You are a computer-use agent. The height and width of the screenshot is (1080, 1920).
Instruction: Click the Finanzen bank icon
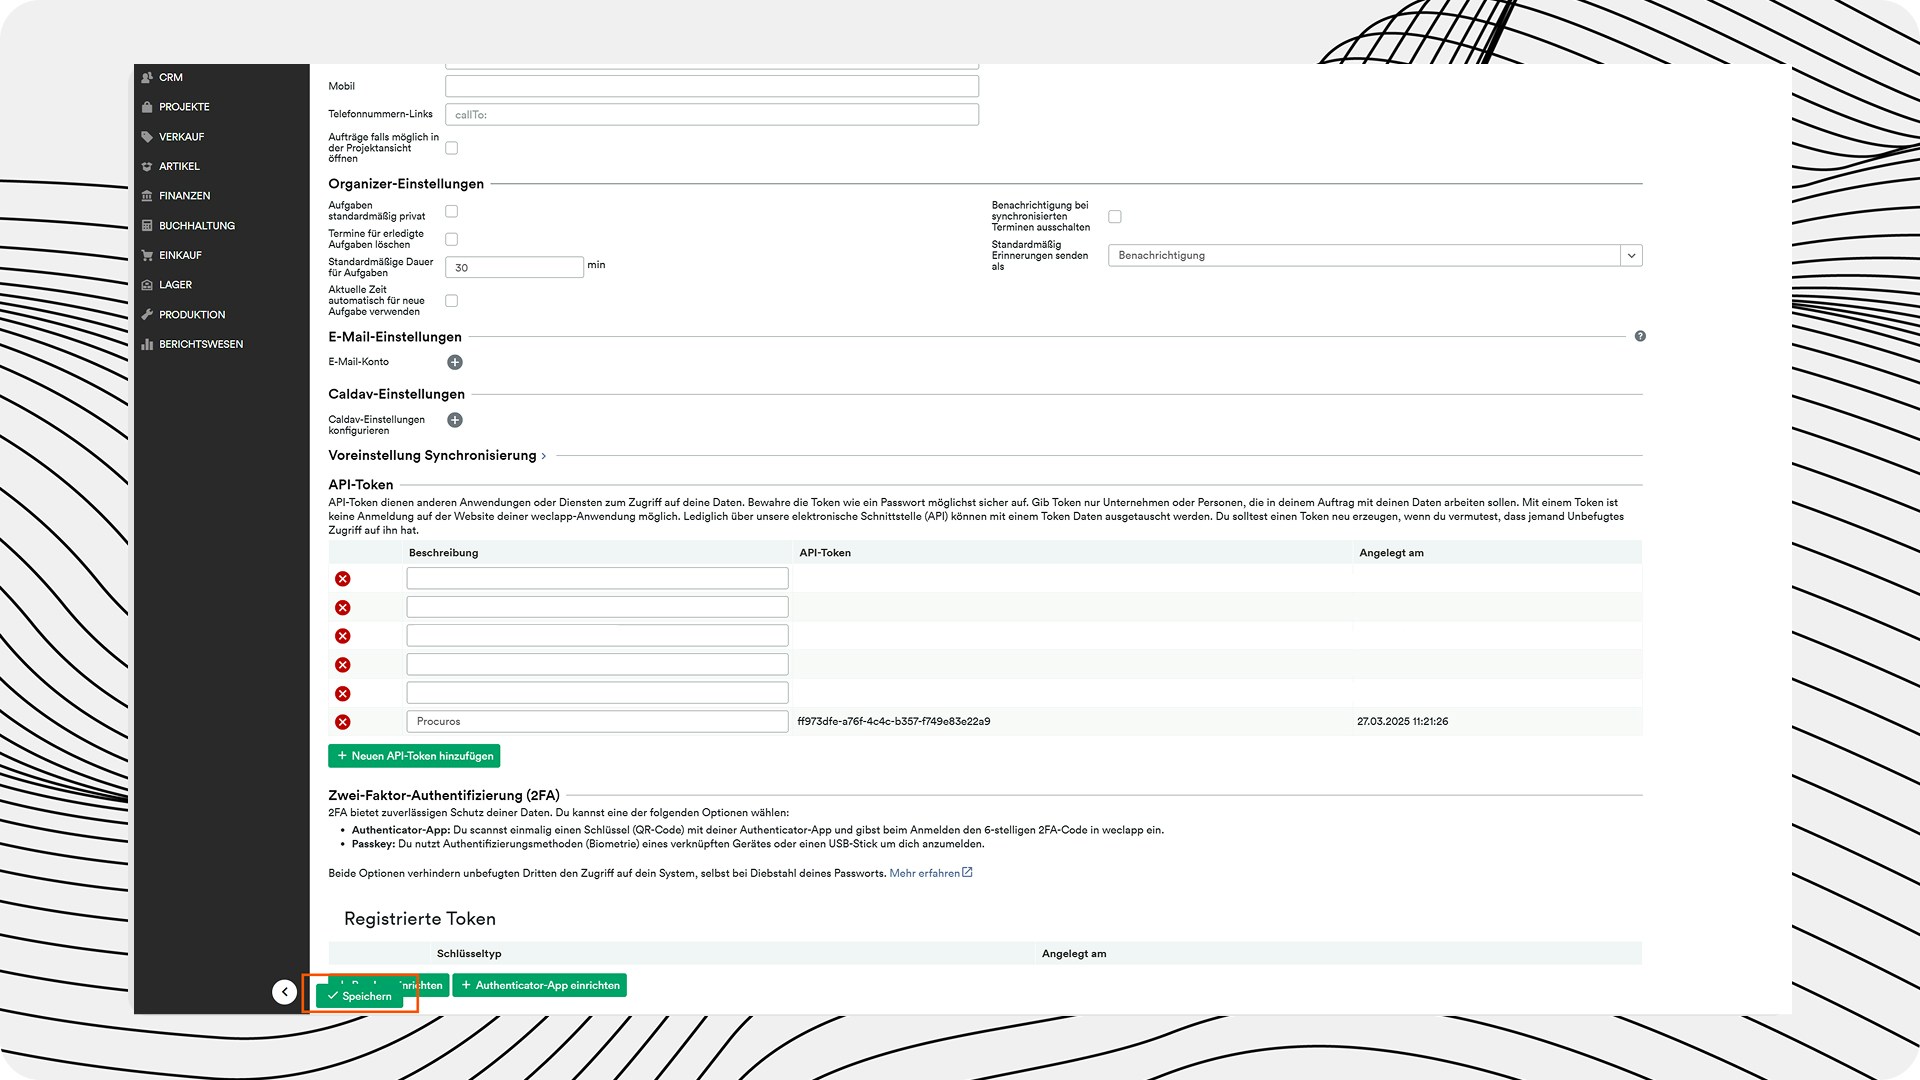coord(147,196)
